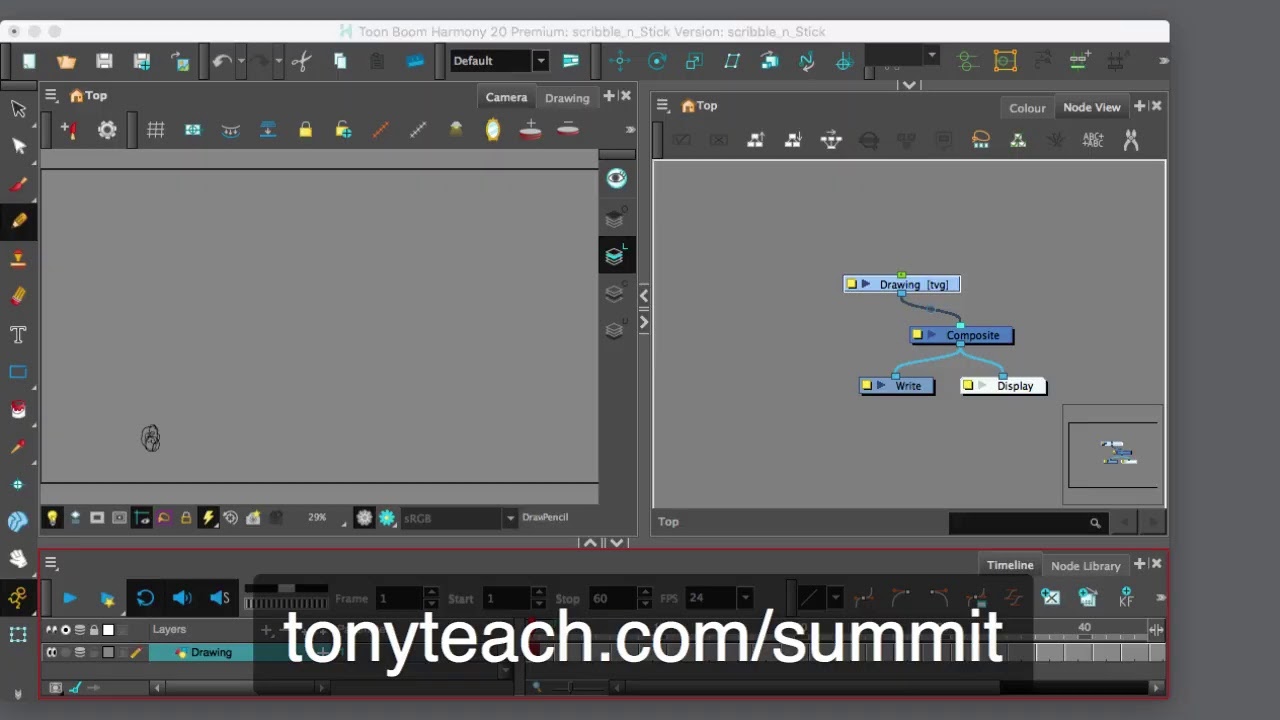
Task: Toggle Drawing node yellow enable square
Action: click(x=852, y=284)
